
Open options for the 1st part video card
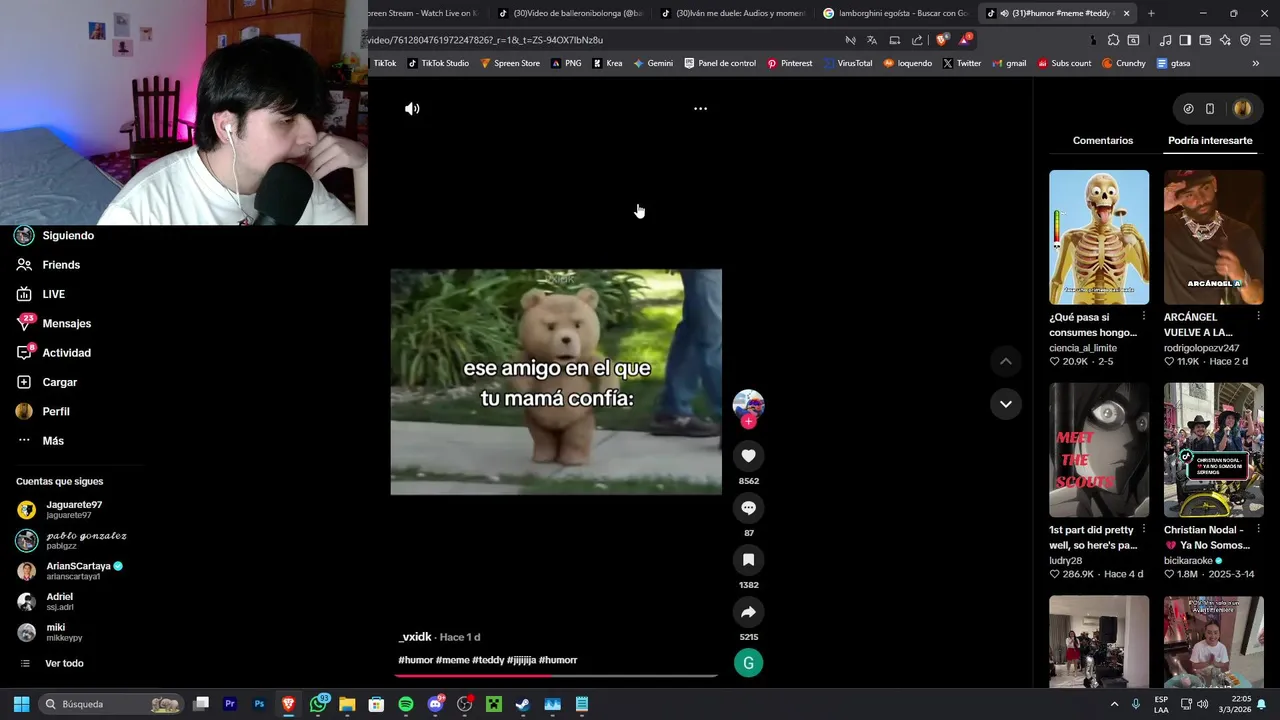coord(1144,529)
